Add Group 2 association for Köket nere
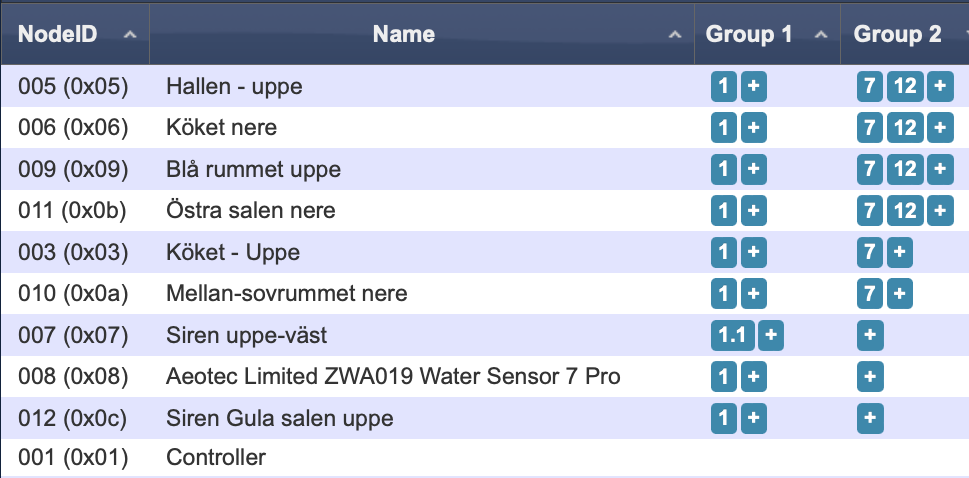Screen dimensions: 969x478 tap(939, 128)
